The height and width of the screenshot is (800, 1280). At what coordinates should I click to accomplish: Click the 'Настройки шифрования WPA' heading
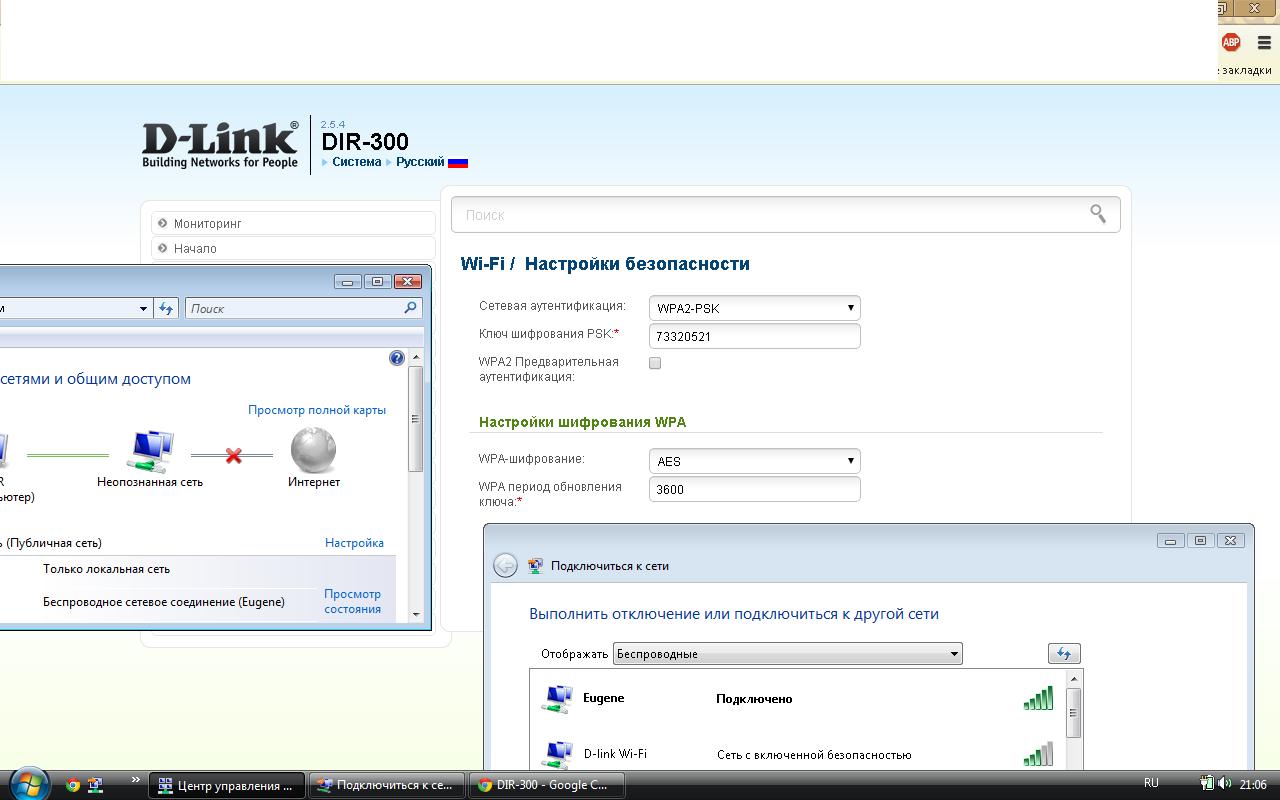[x=582, y=422]
